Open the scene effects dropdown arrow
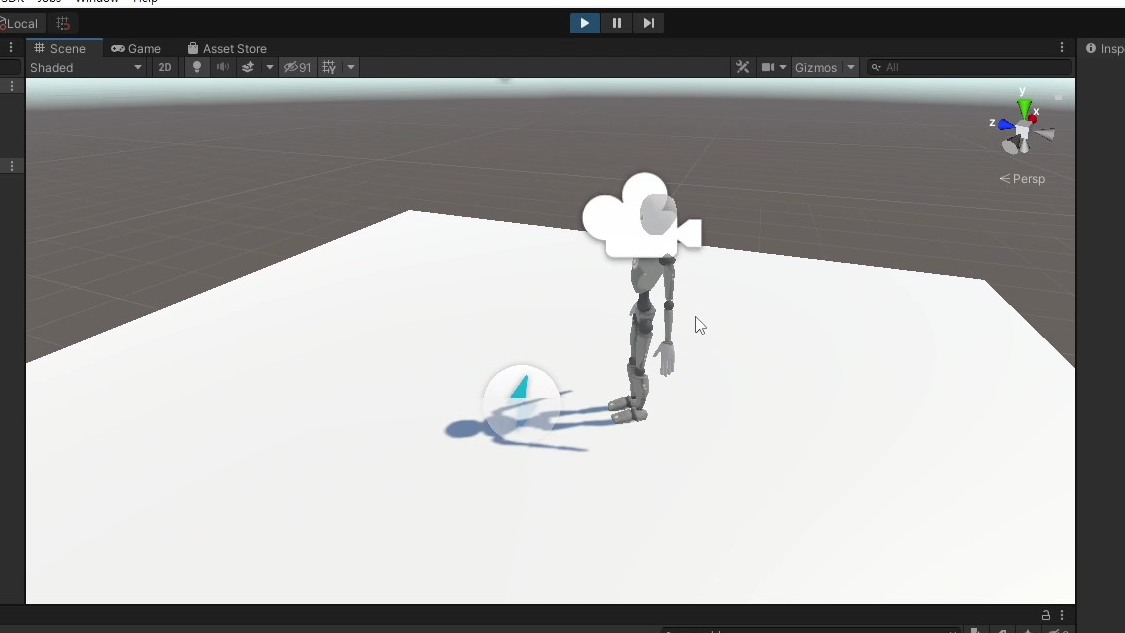Screen dimensions: 1125x633 click(270, 67)
